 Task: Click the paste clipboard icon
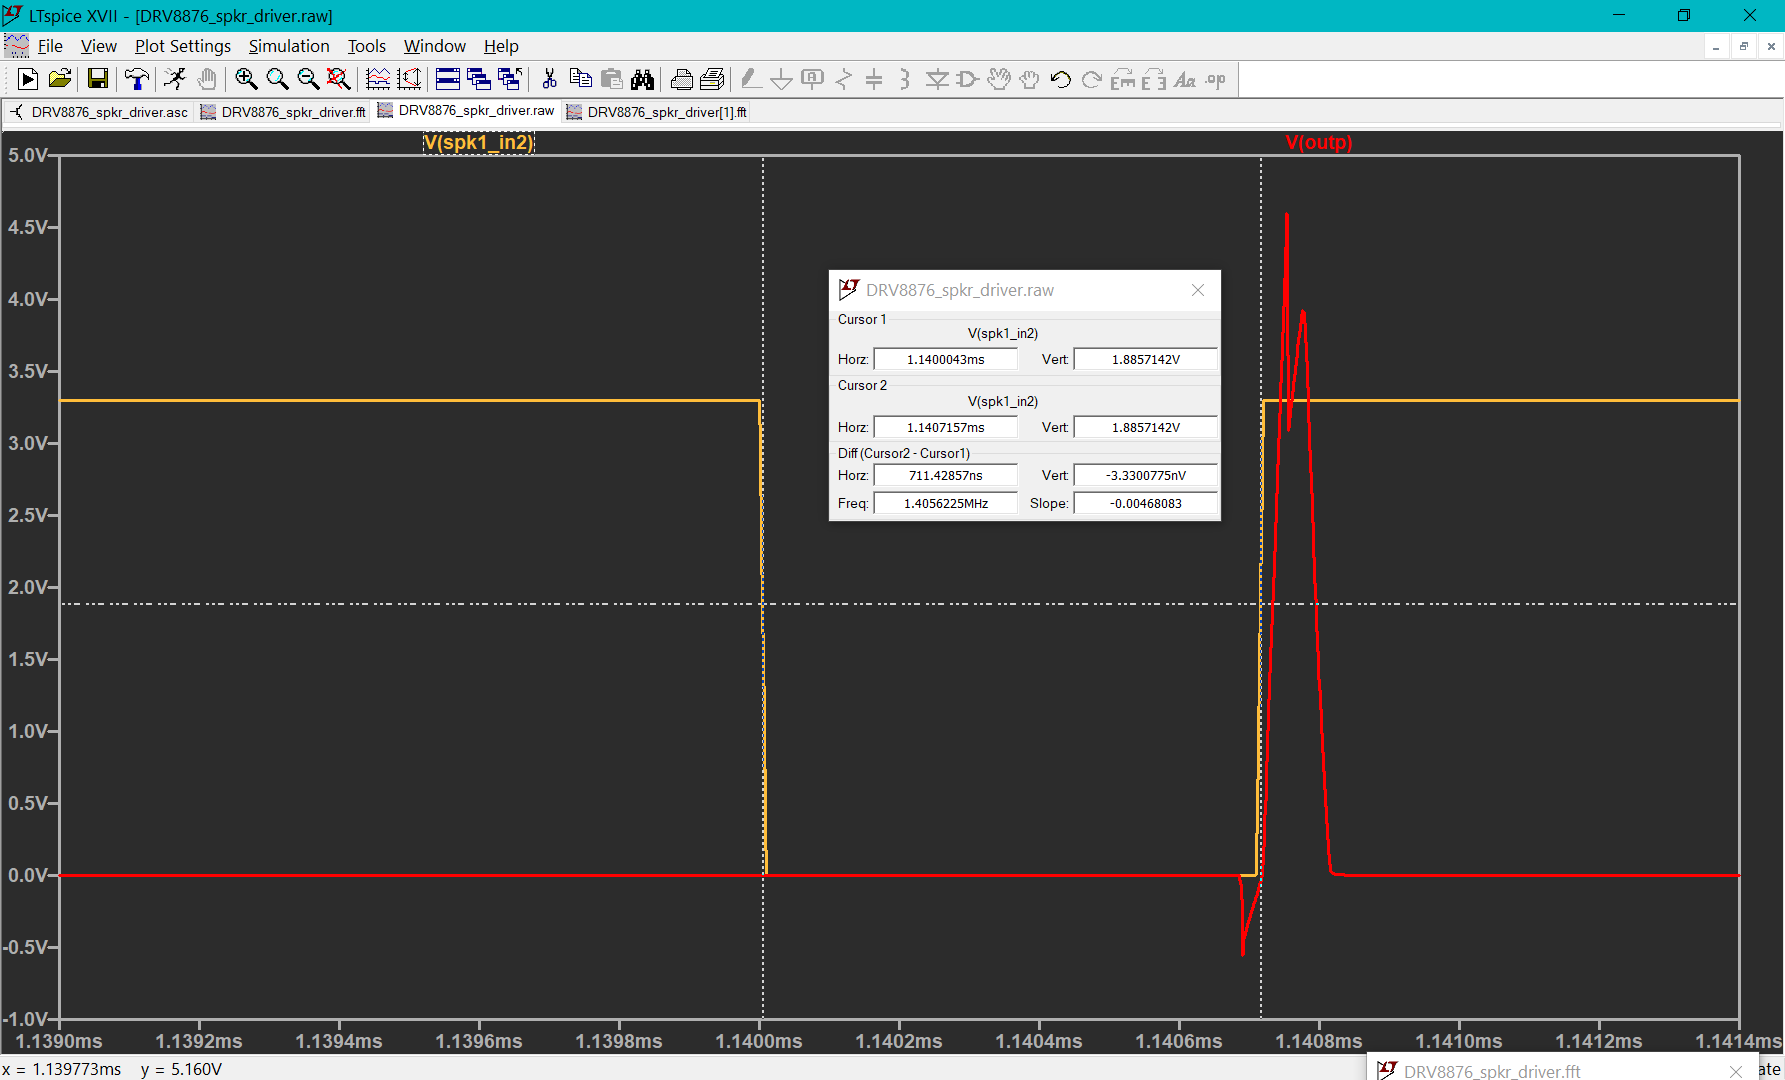pyautogui.click(x=611, y=79)
